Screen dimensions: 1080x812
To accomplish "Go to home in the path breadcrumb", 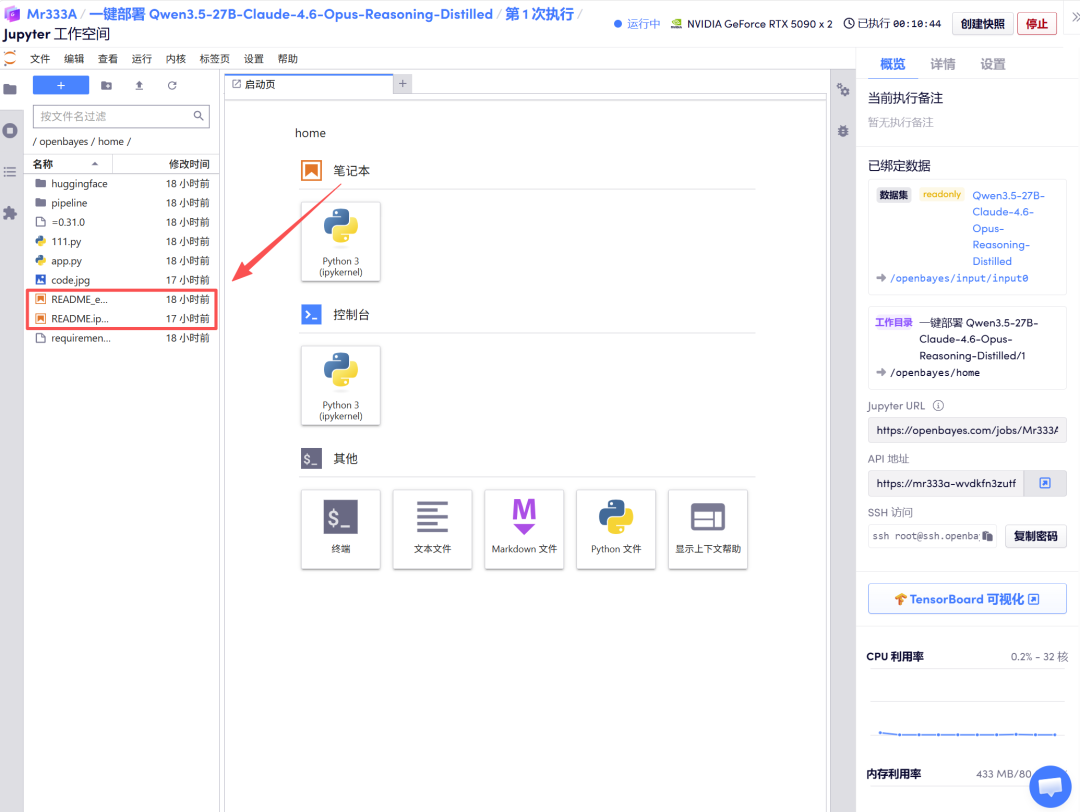I will tap(110, 141).
